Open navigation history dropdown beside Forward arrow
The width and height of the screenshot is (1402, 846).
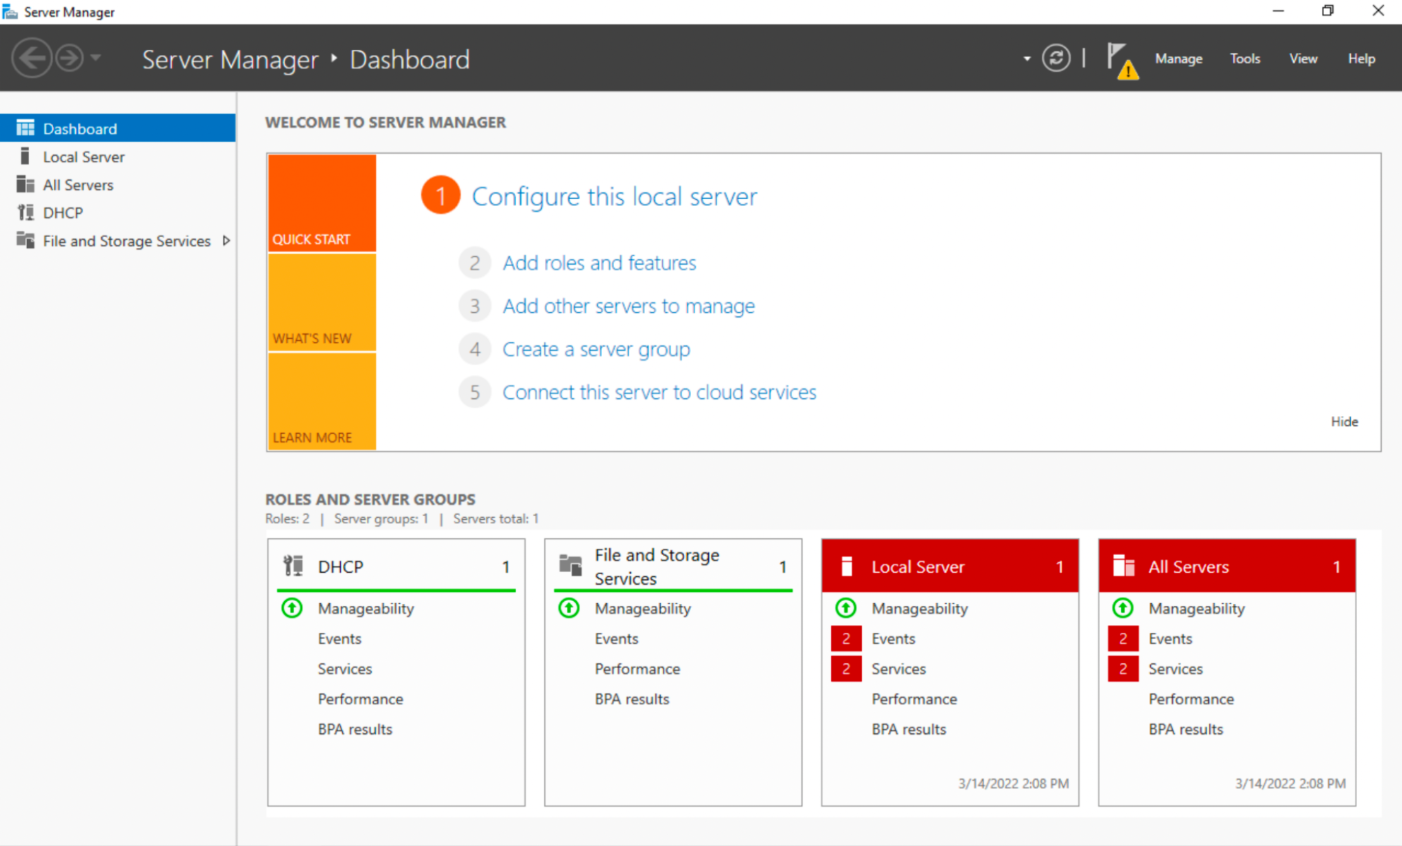click(96, 58)
